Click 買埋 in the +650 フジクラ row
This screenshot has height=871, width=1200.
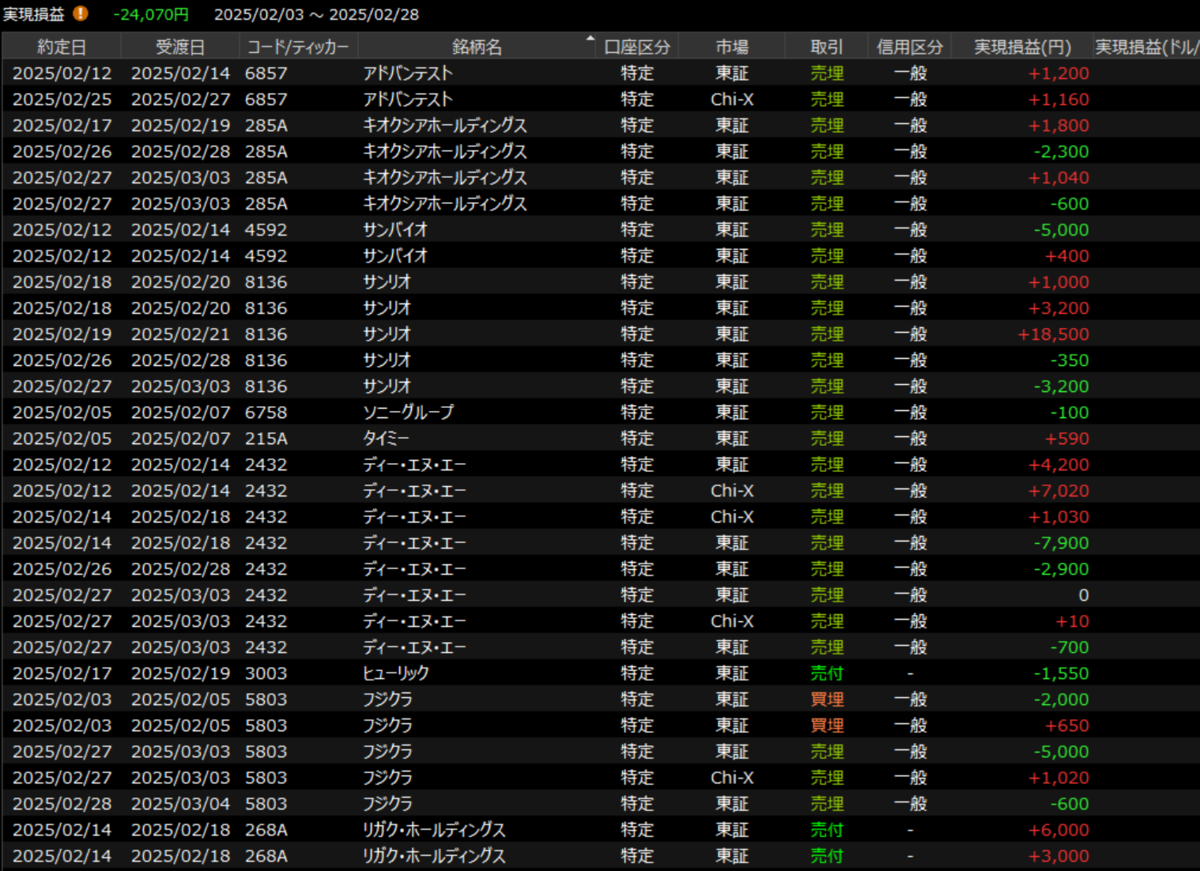click(x=827, y=724)
